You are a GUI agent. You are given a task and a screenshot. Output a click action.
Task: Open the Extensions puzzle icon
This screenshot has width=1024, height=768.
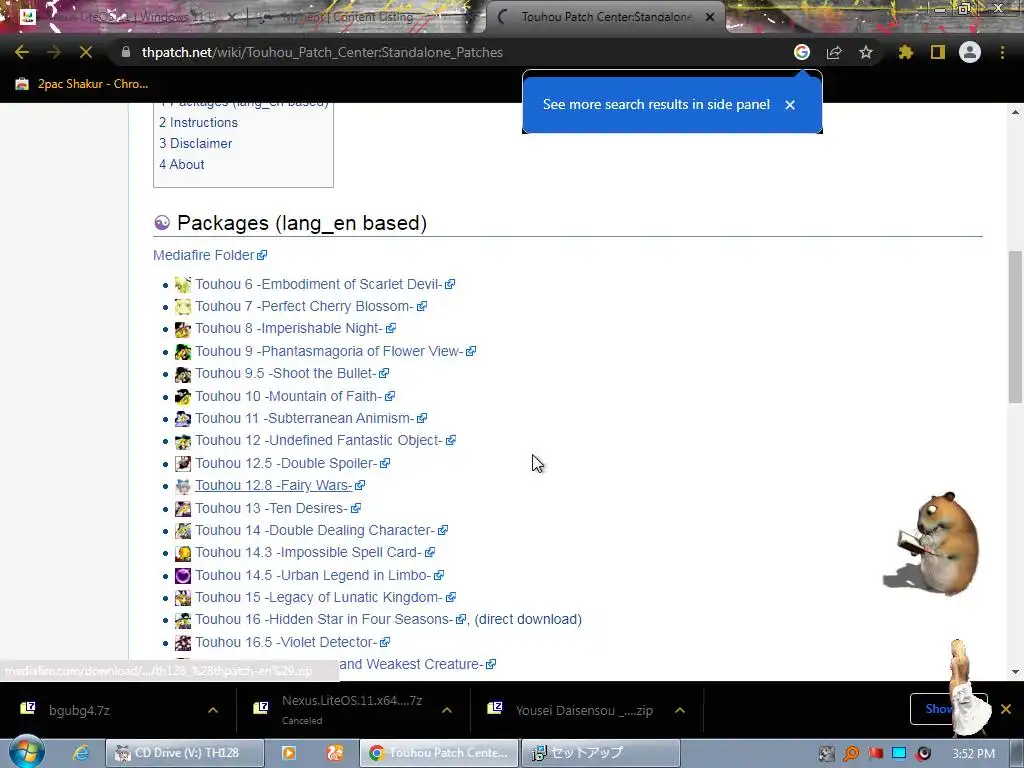pos(906,52)
